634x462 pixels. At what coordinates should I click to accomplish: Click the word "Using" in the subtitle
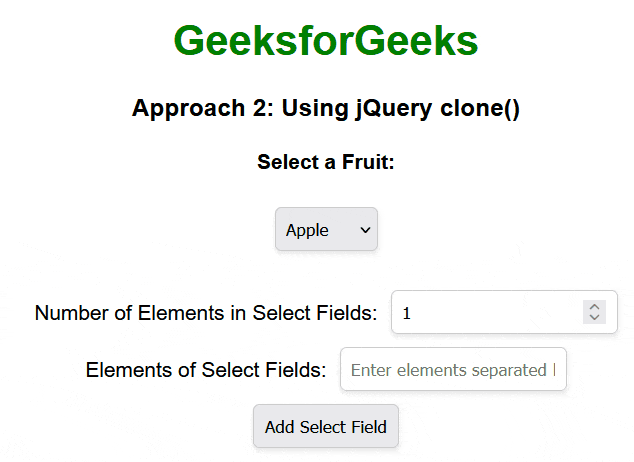pos(313,109)
